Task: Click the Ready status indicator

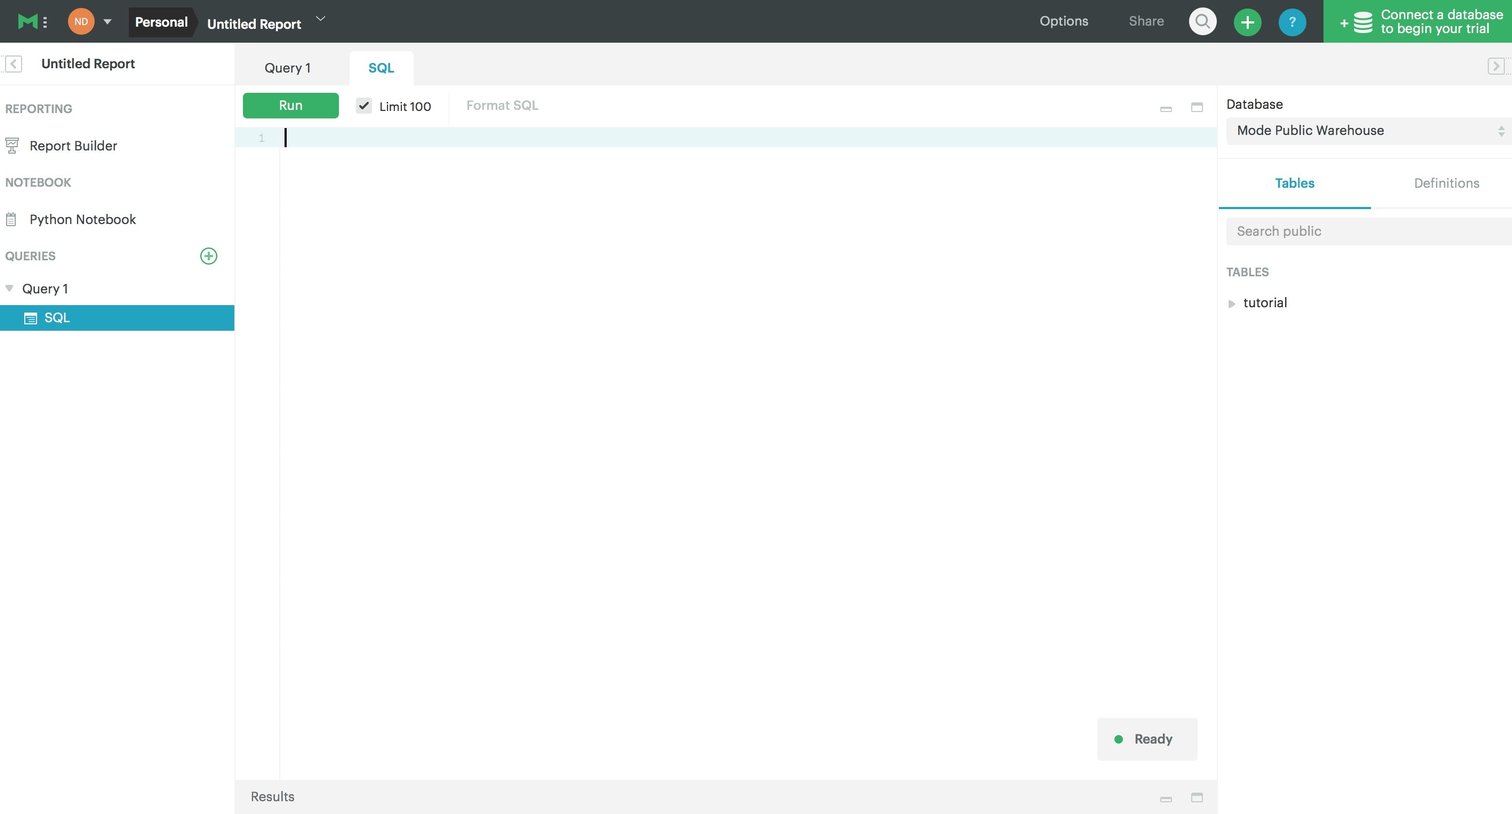Action: pyautogui.click(x=1147, y=739)
